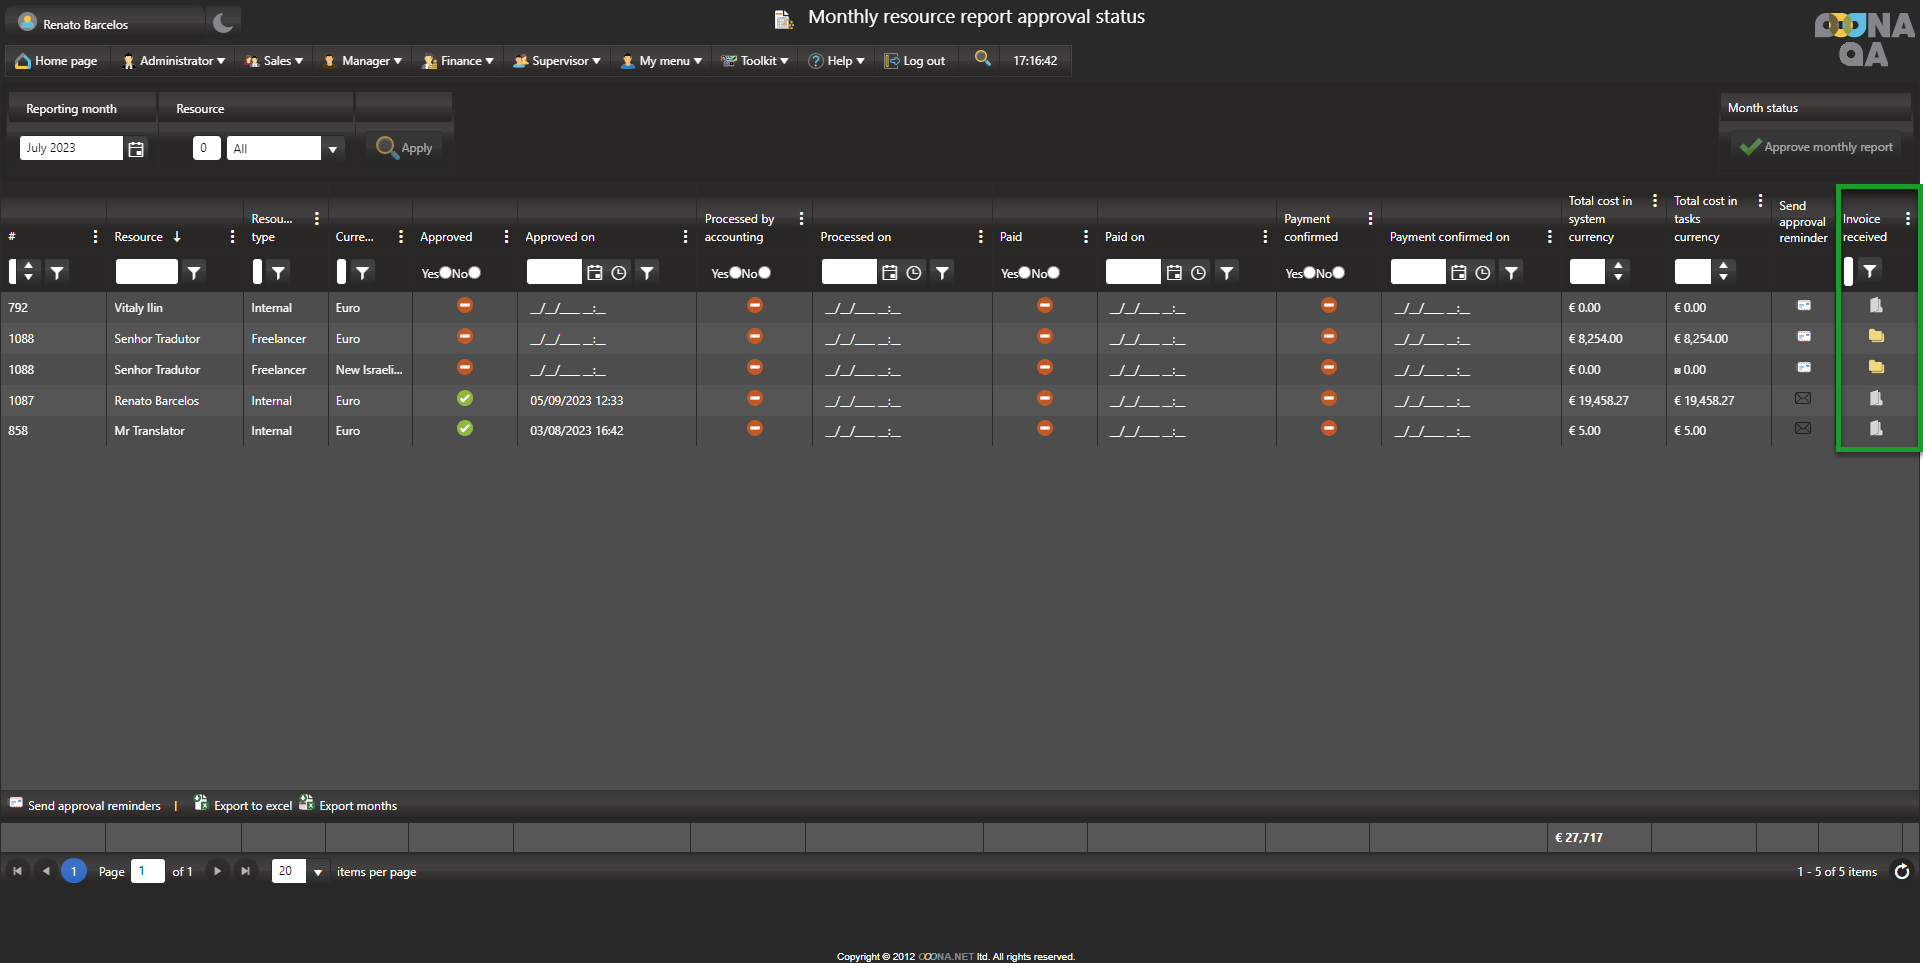Image resolution: width=1923 pixels, height=963 pixels.
Task: Click invoice folder icon for Senhor Tradutor Euro row
Action: pyautogui.click(x=1876, y=337)
